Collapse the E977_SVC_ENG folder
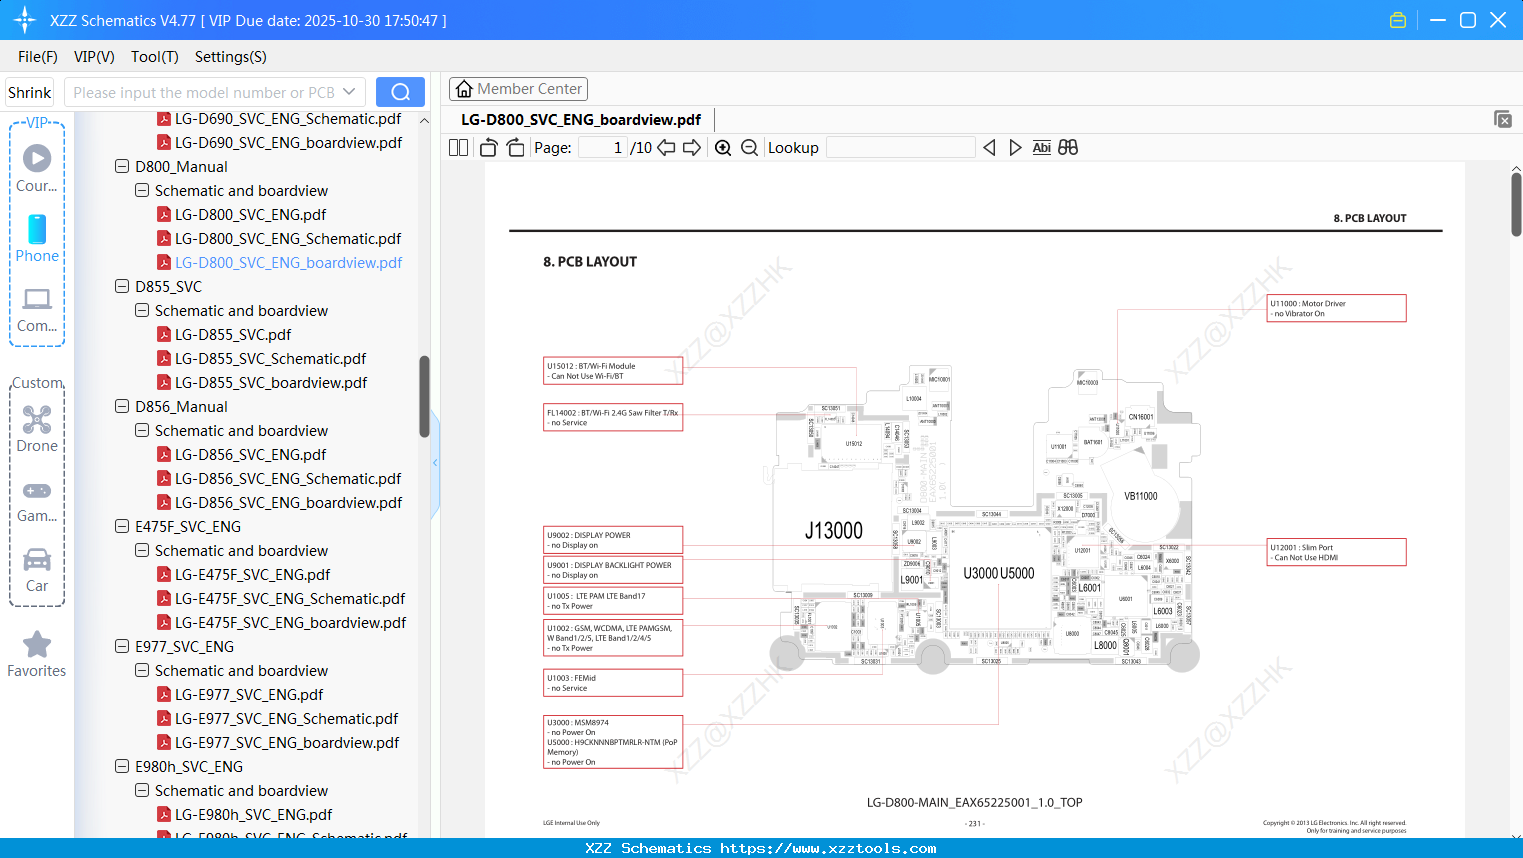The width and height of the screenshot is (1523, 858). pos(121,646)
